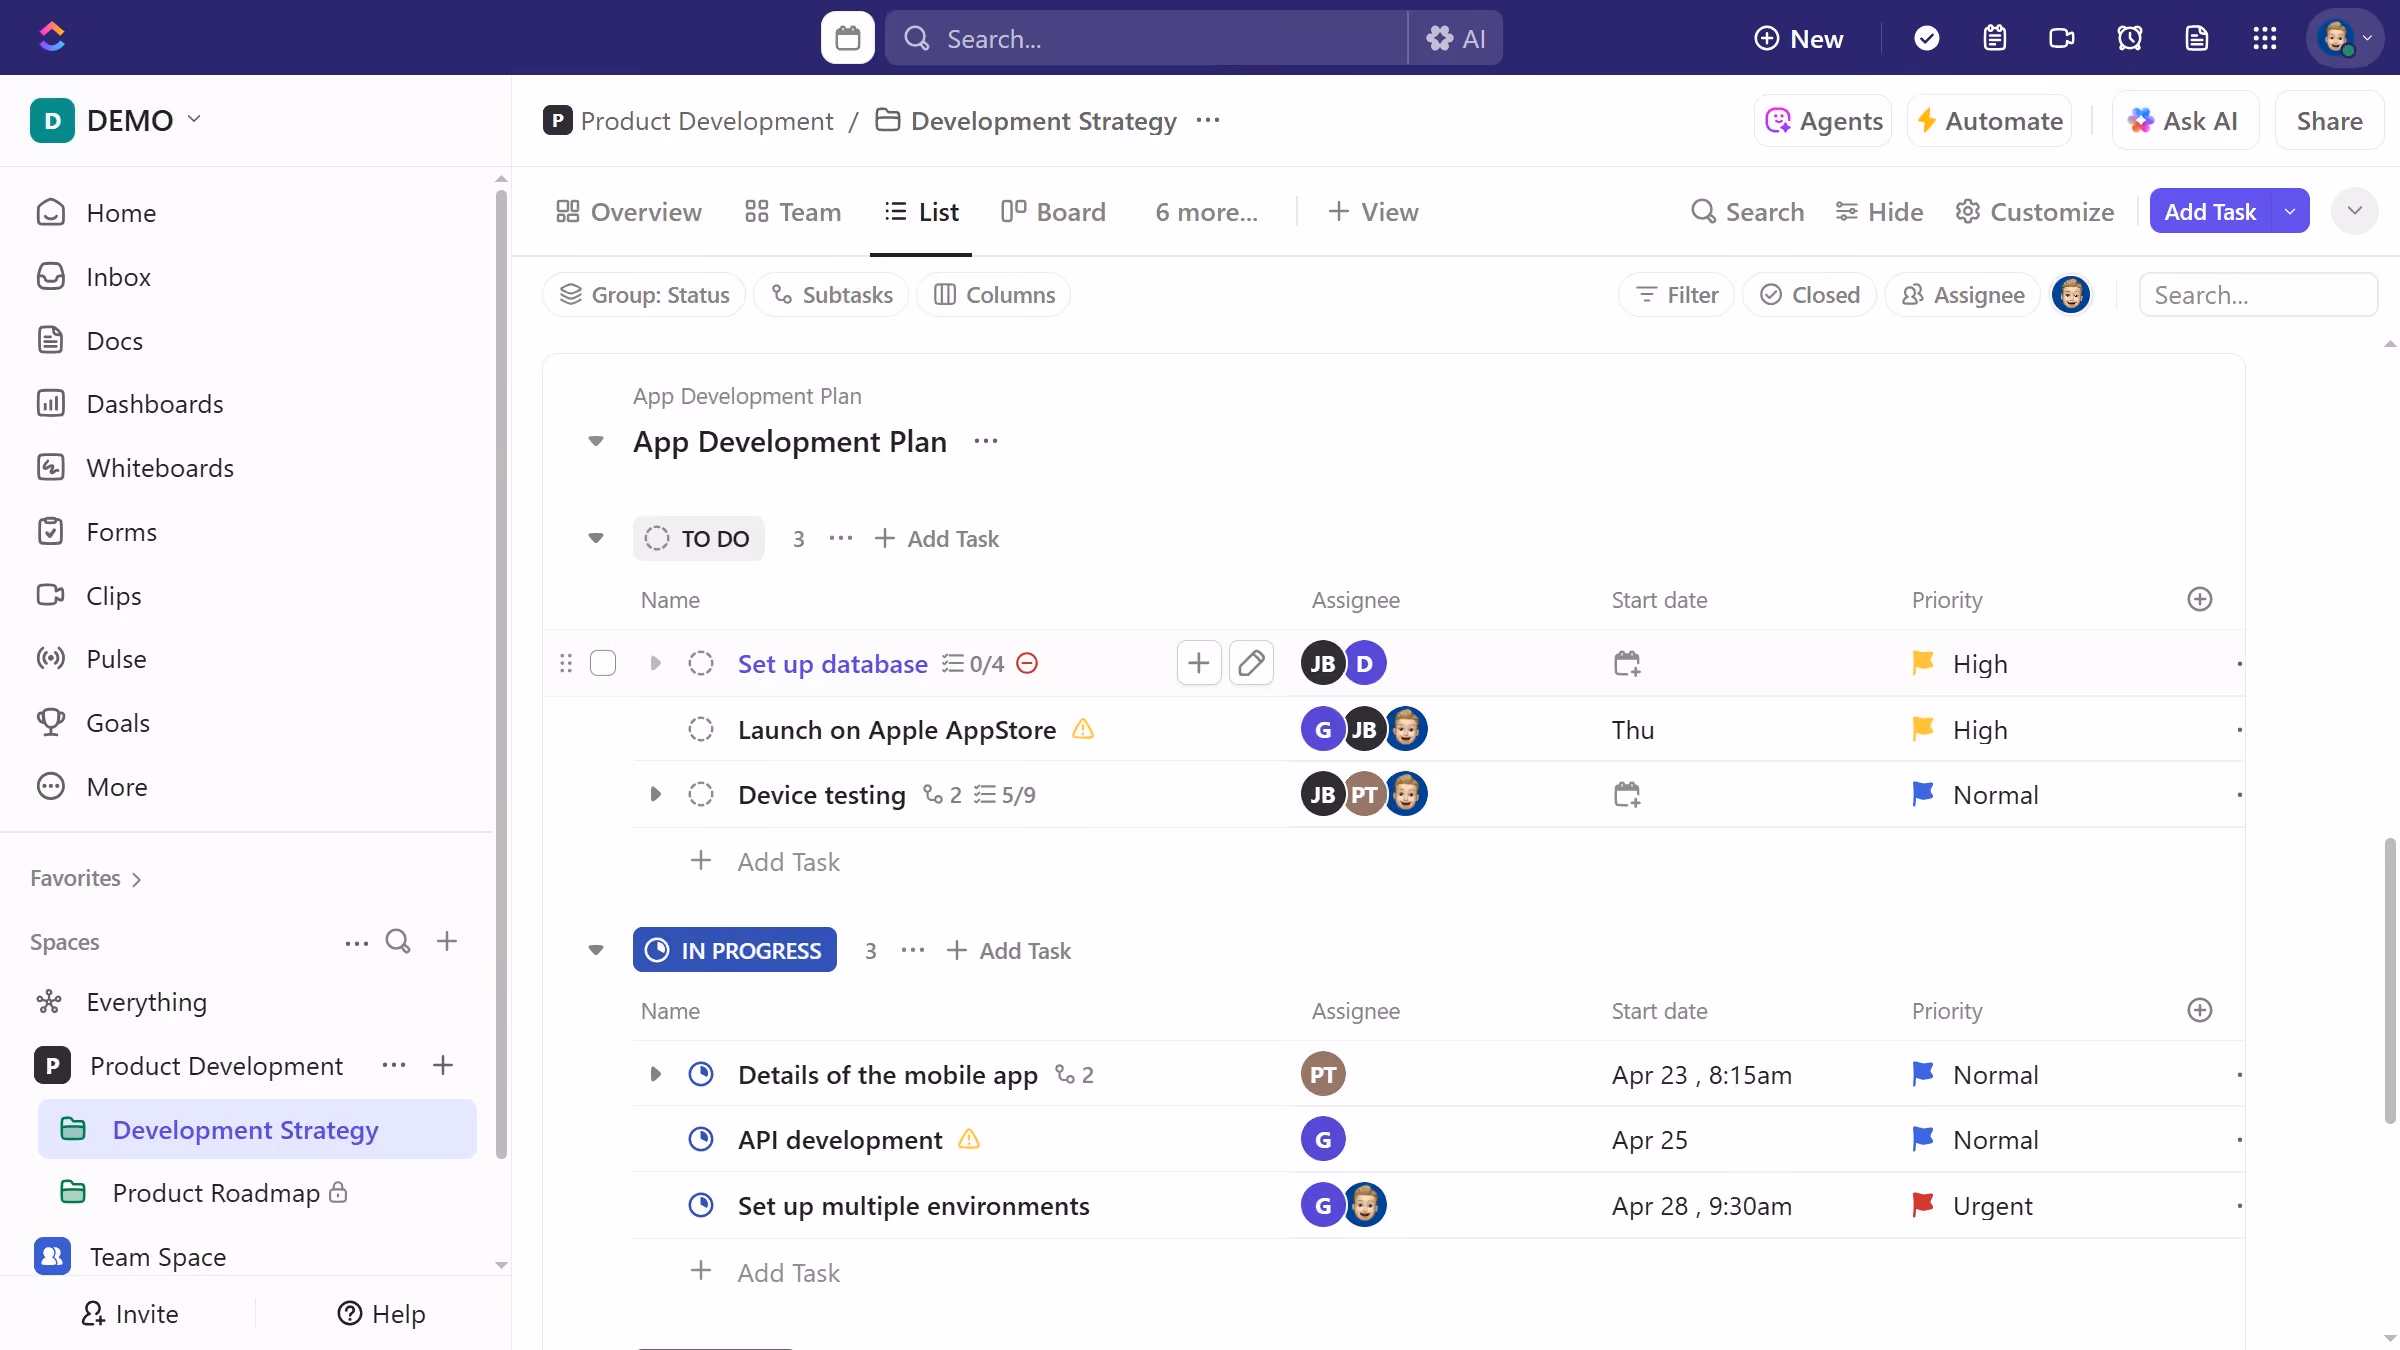Click the record clip icon in top bar
The image size is (2400, 1350).
tap(2062, 38)
